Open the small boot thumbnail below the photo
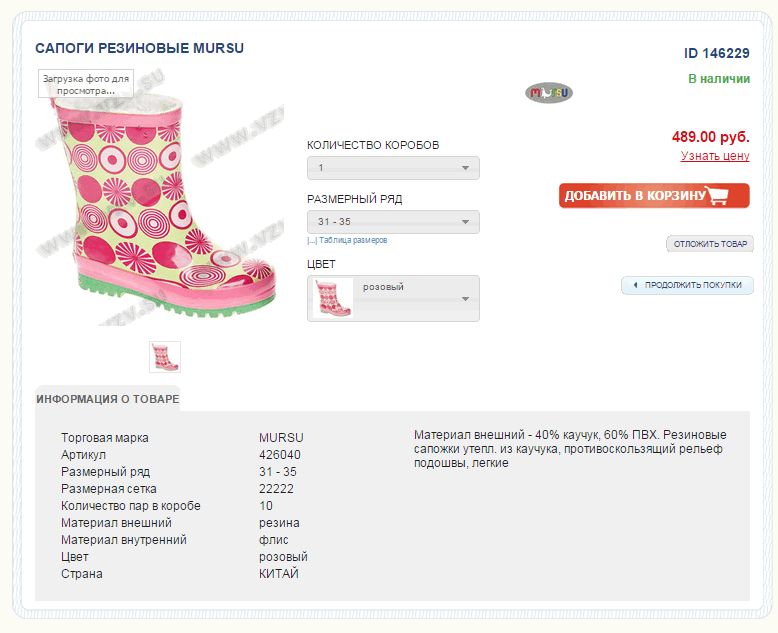The image size is (778, 633). [x=165, y=357]
